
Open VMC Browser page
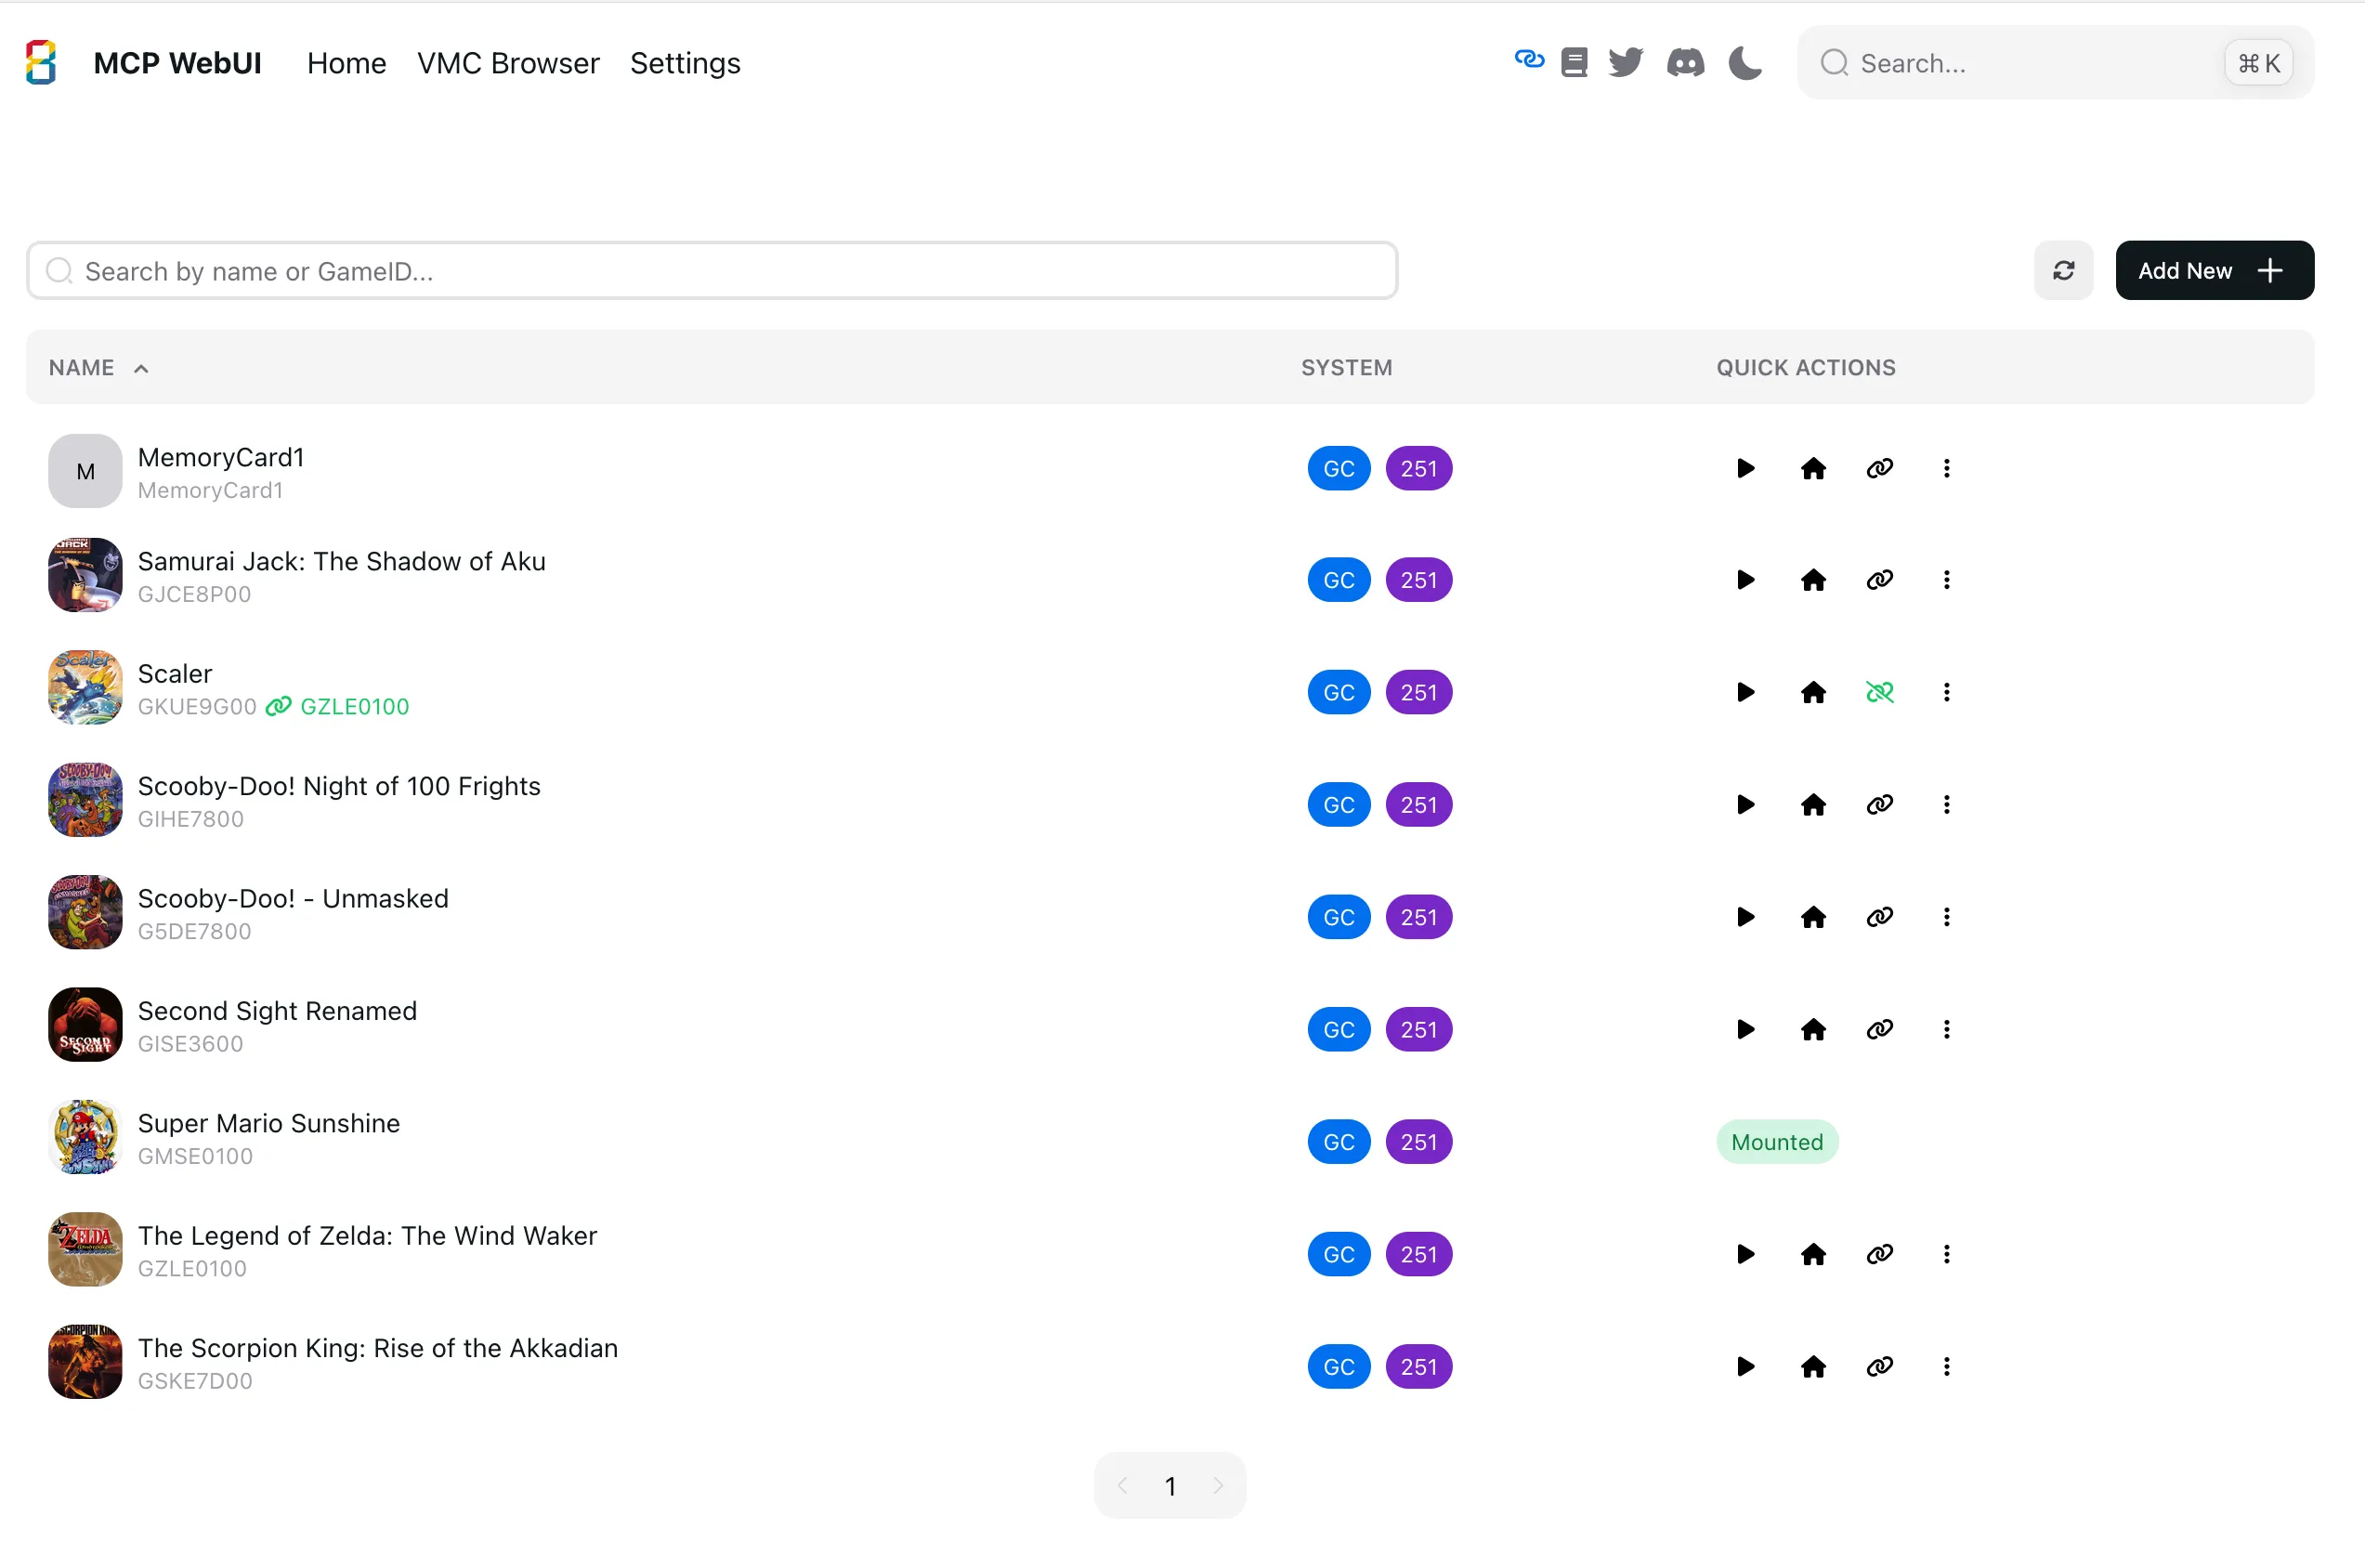tap(508, 63)
